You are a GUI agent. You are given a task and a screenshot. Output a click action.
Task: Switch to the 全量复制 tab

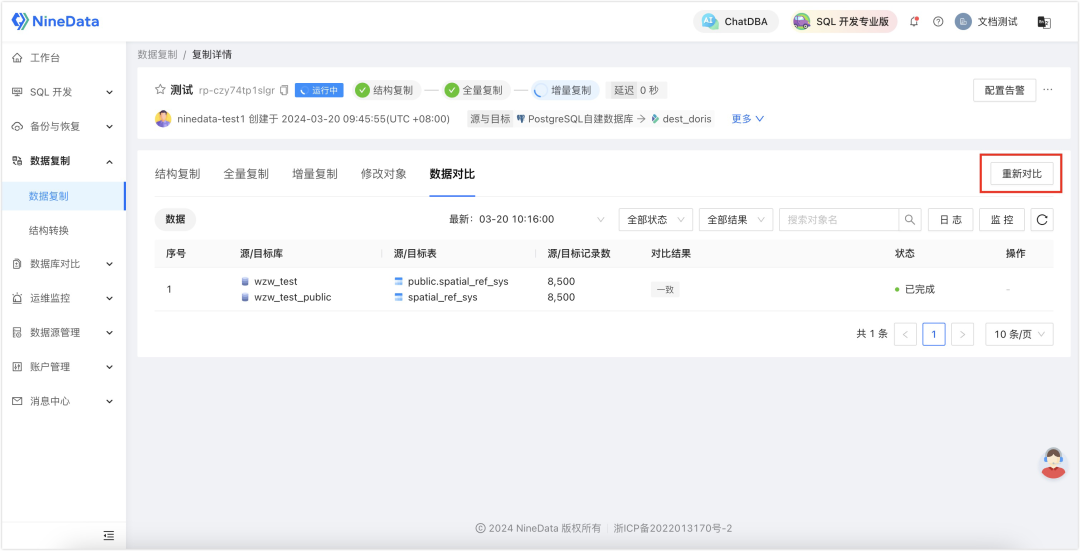tap(246, 174)
